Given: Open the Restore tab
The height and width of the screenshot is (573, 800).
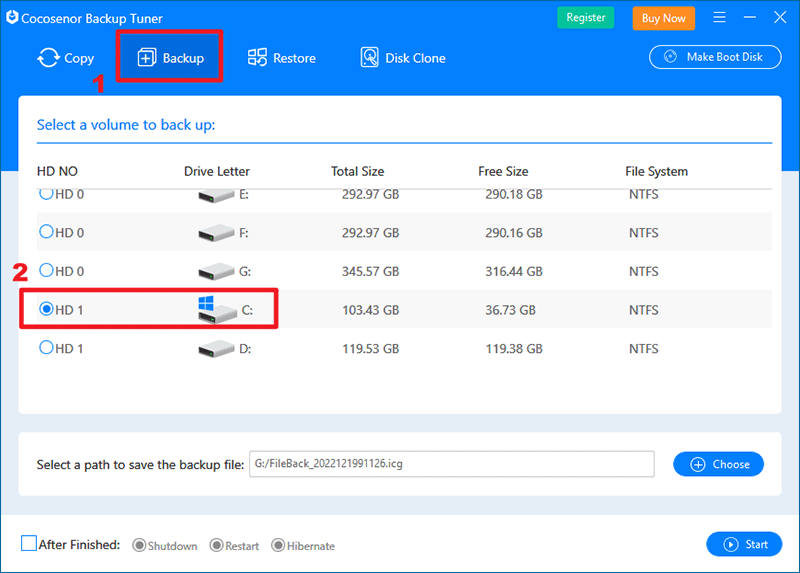Looking at the screenshot, I should coord(282,58).
